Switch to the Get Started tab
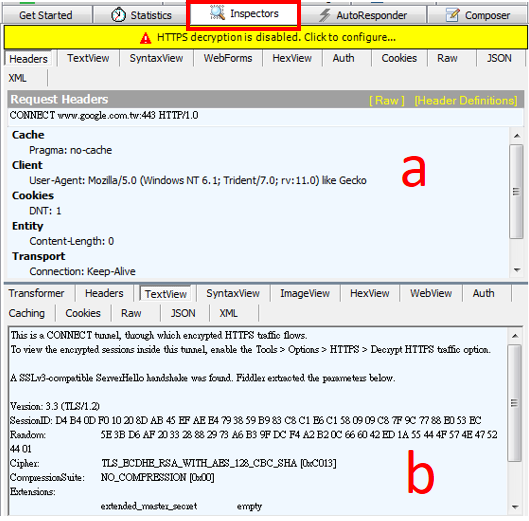 46,16
